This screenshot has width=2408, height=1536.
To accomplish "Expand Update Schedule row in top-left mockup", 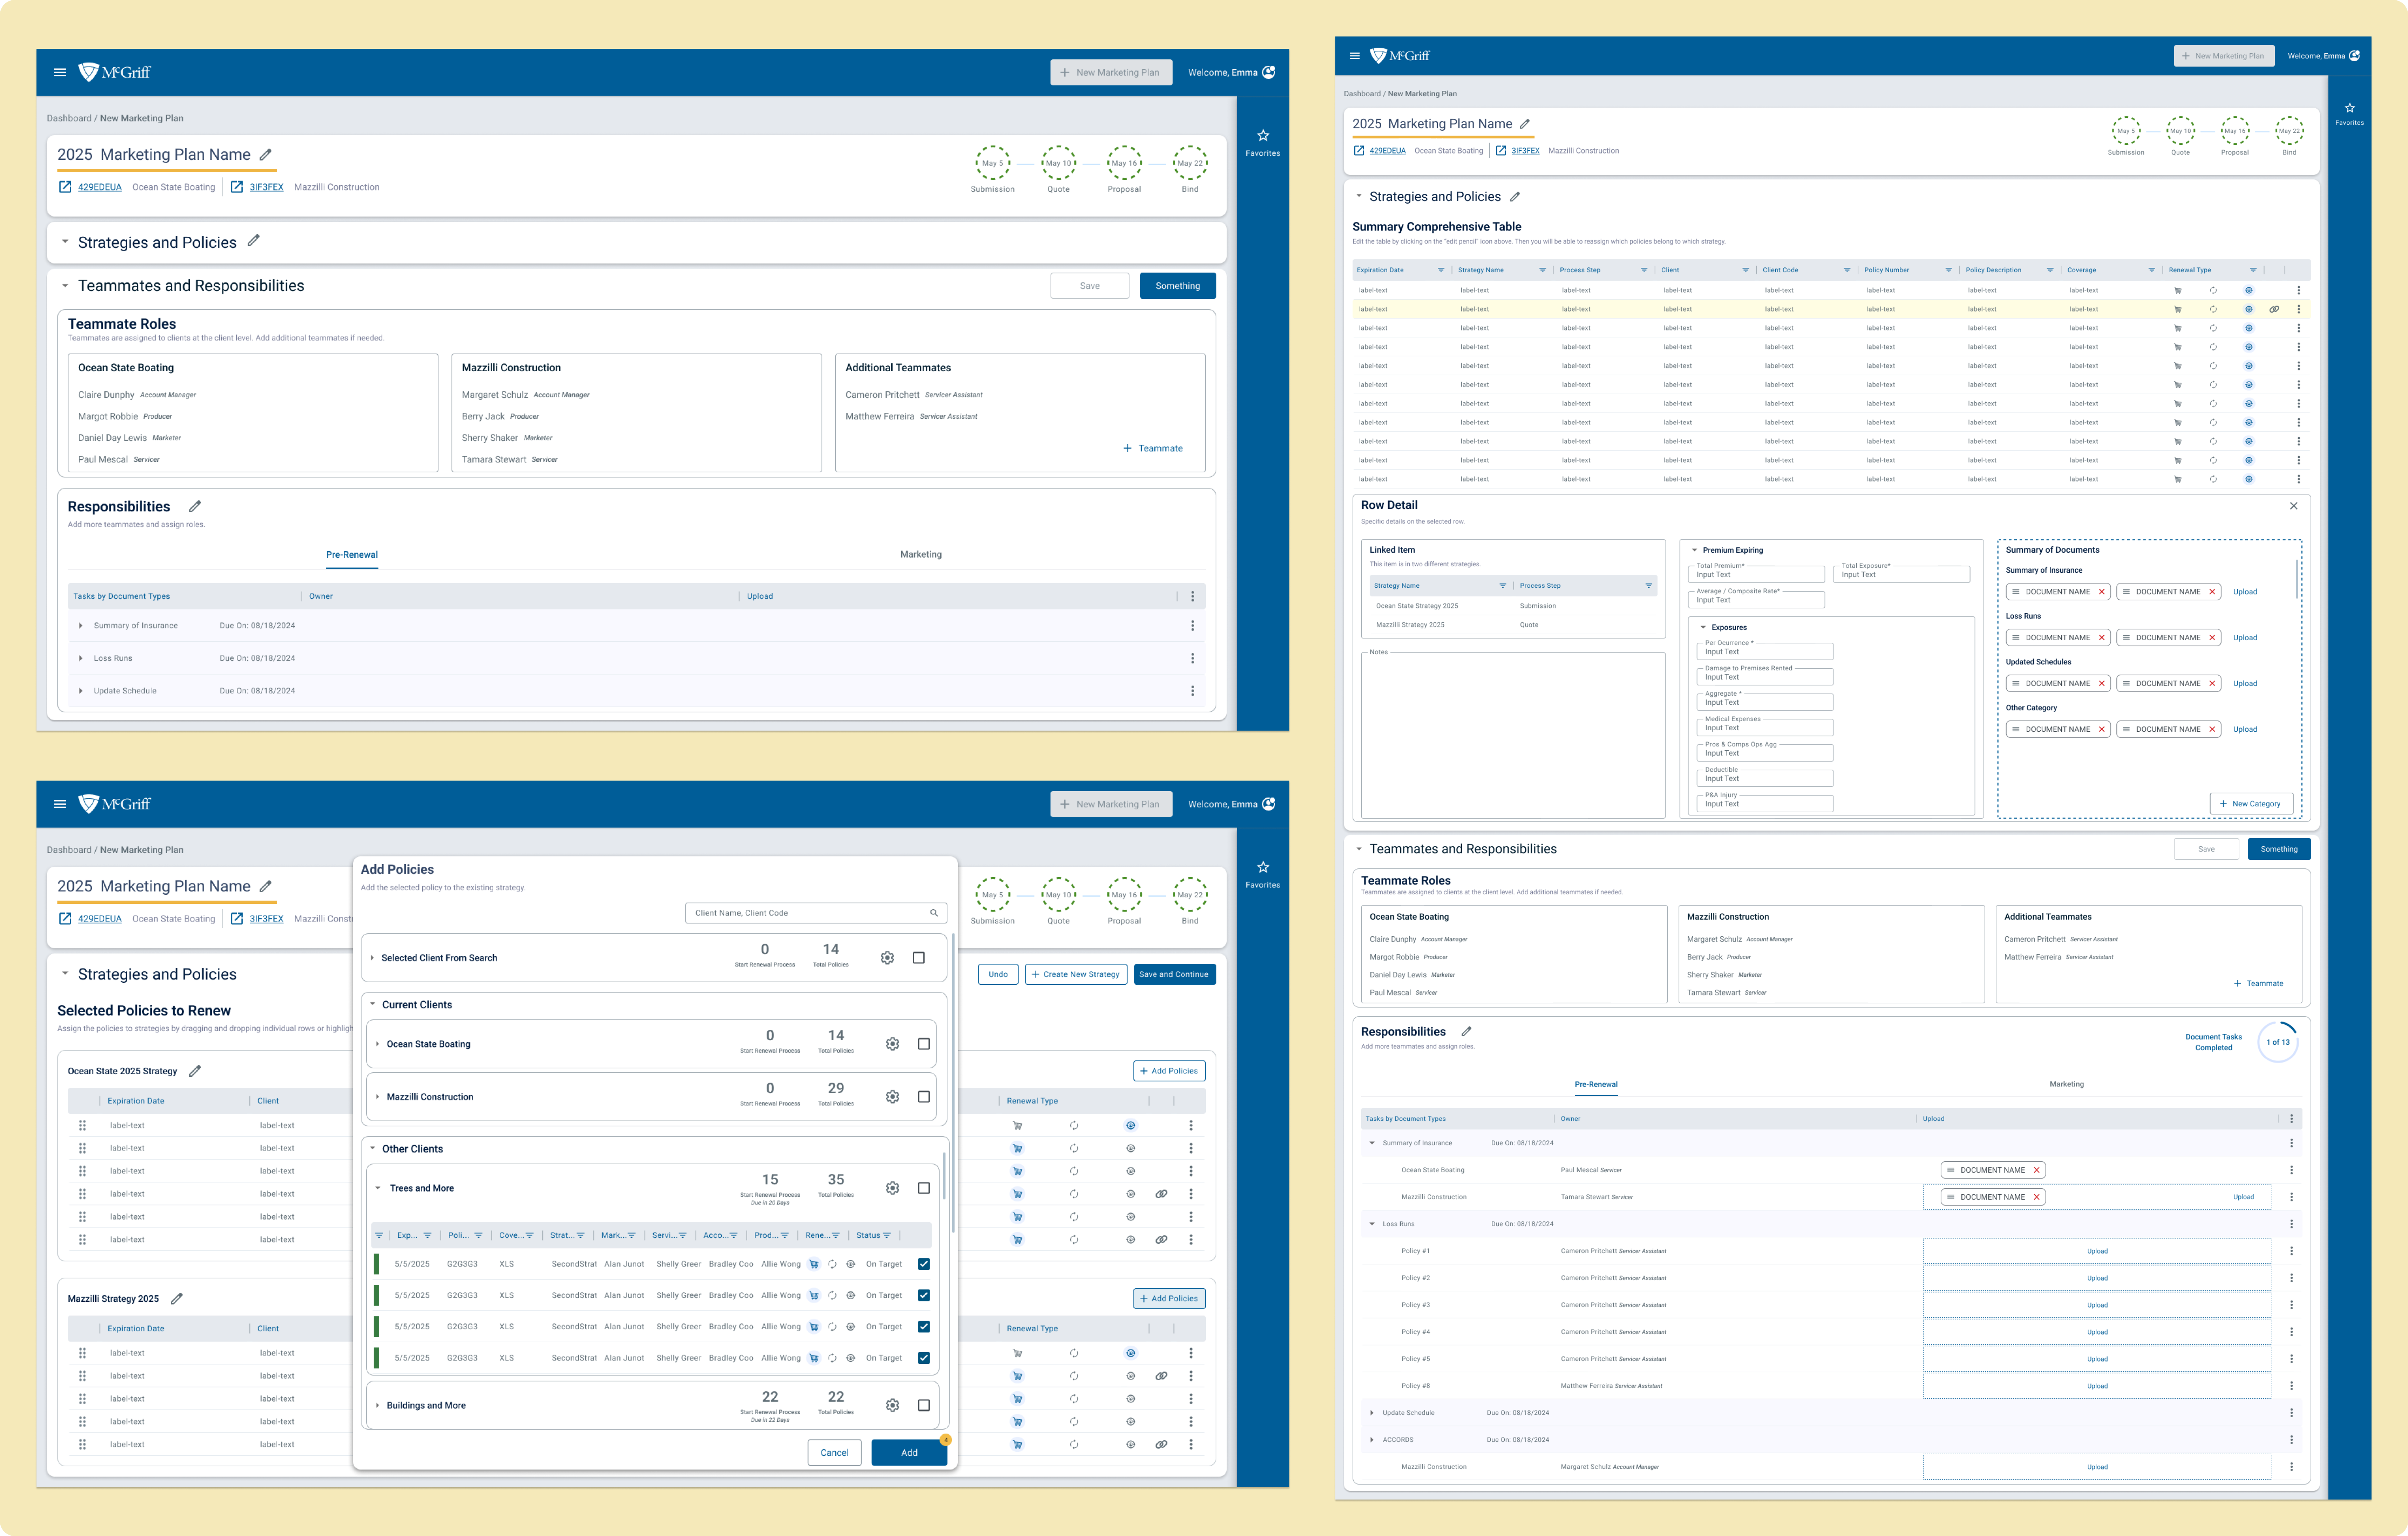I will tap(81, 691).
